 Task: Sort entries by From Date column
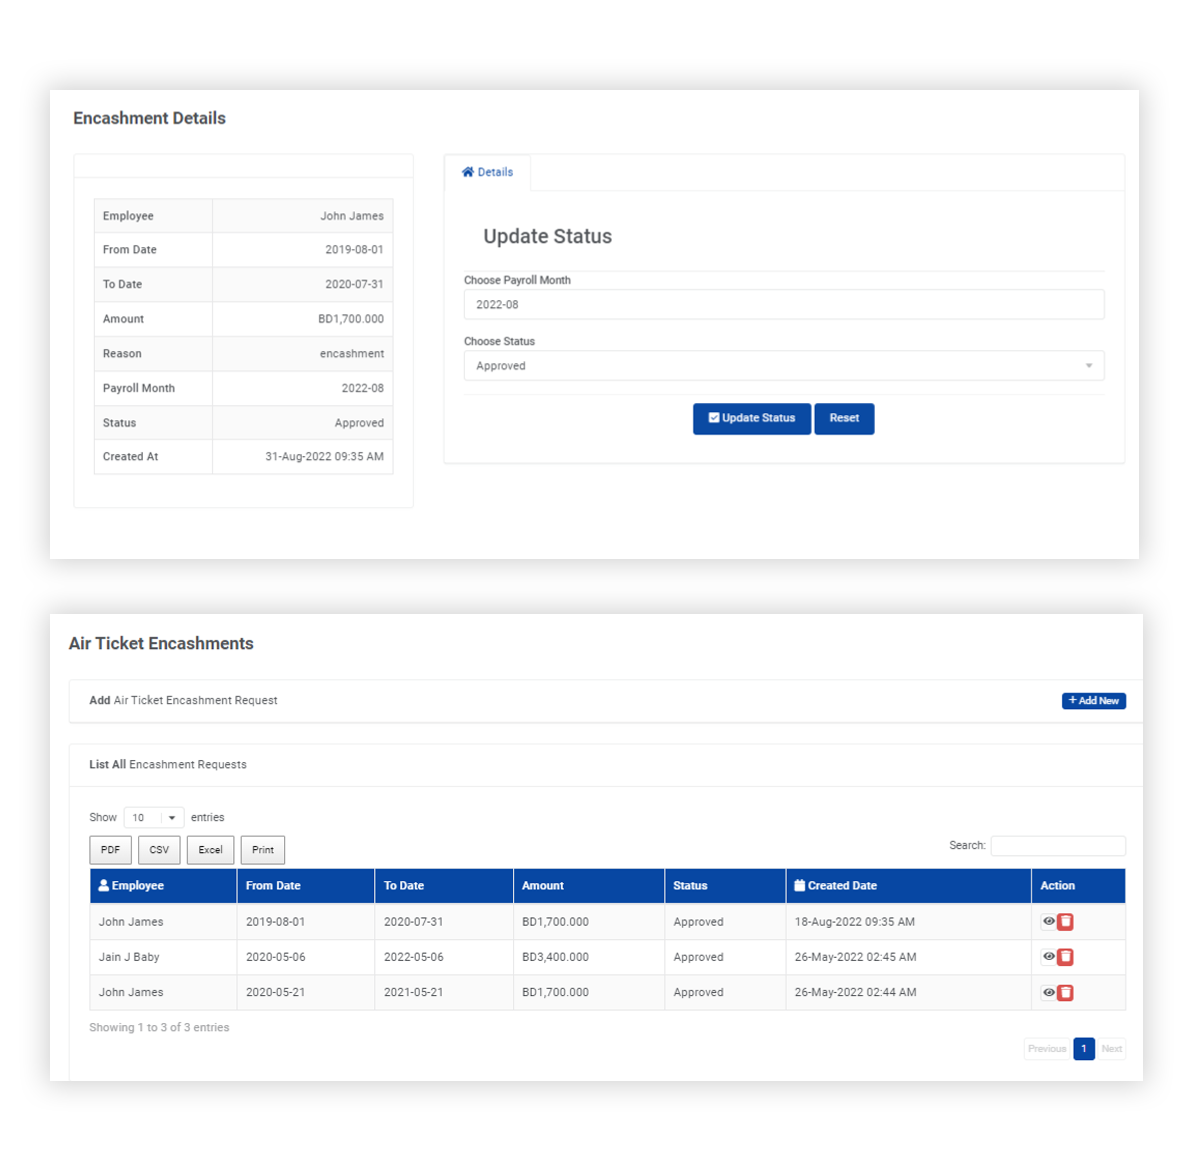[x=273, y=885]
